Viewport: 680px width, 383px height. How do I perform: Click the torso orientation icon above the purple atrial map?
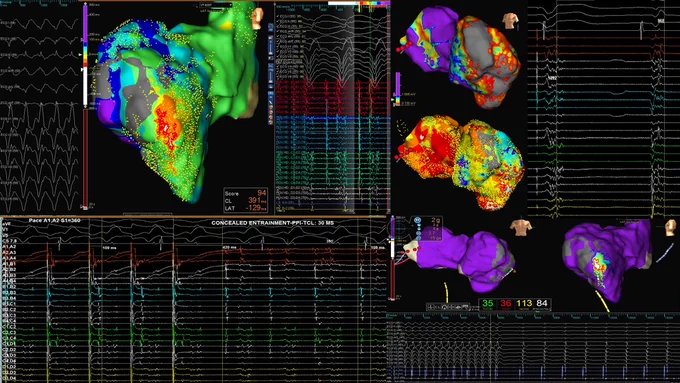(x=520, y=228)
